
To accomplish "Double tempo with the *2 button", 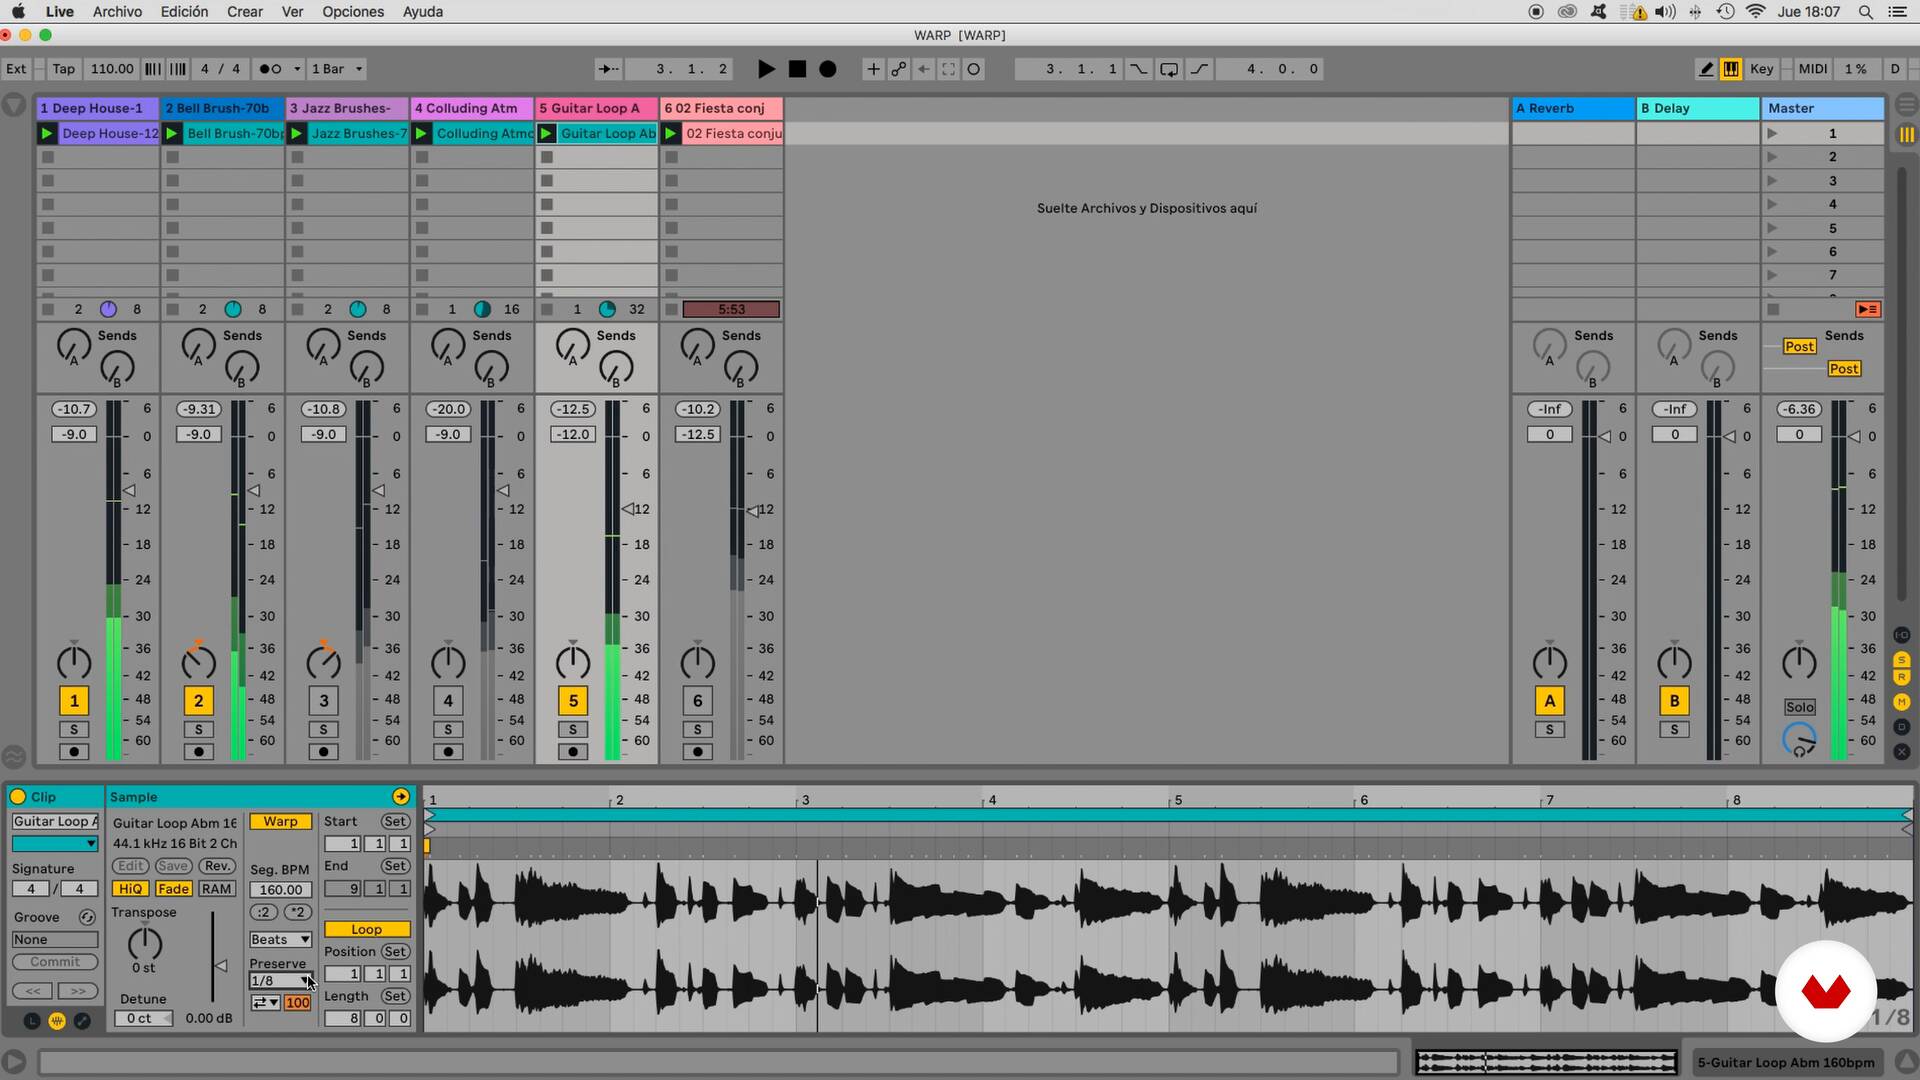I will [297, 912].
